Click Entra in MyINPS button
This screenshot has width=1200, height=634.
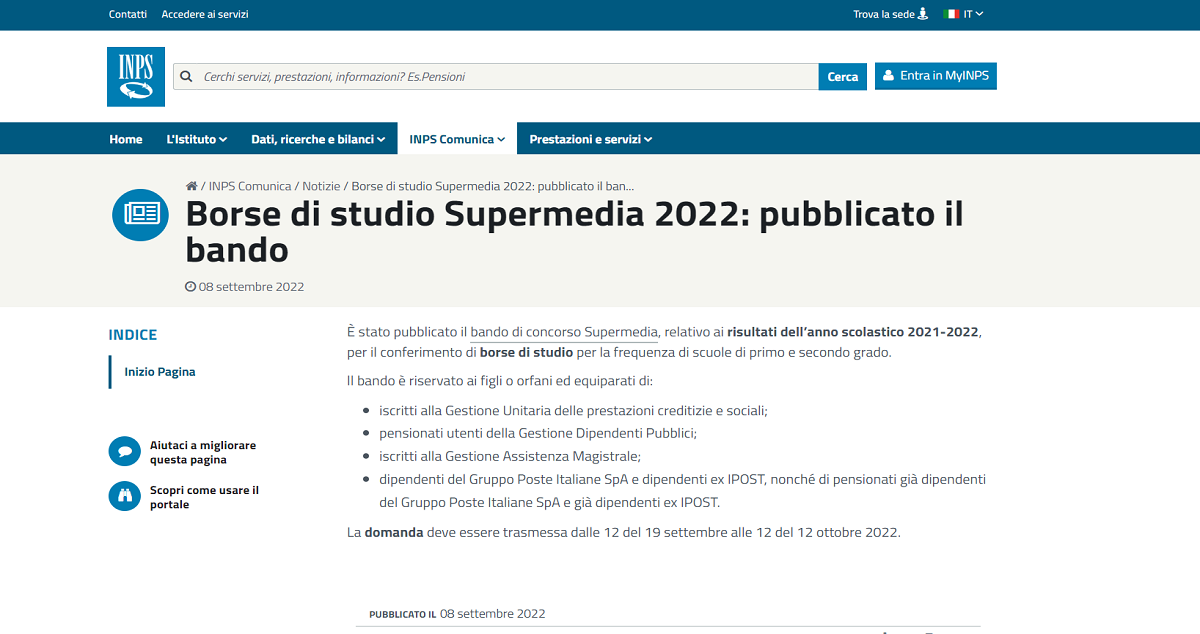[936, 76]
